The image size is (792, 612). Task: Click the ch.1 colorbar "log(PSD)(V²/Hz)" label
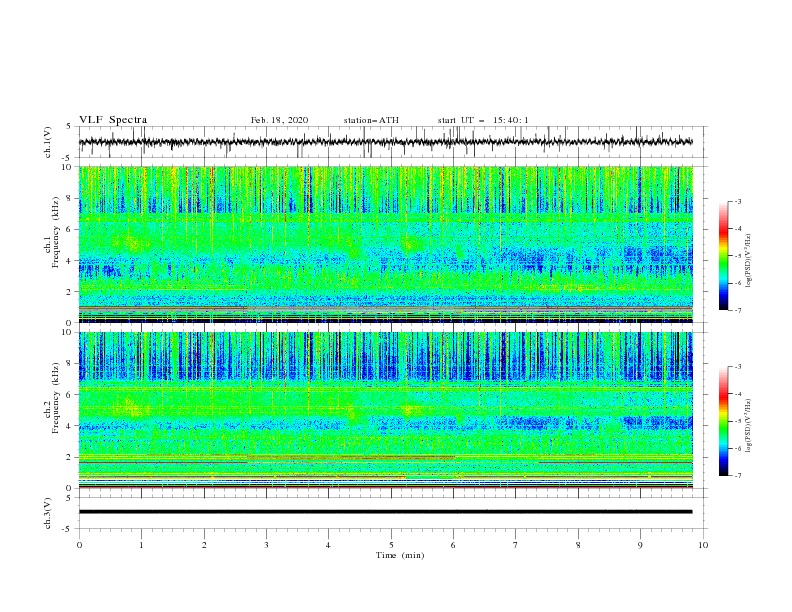pyautogui.click(x=749, y=261)
